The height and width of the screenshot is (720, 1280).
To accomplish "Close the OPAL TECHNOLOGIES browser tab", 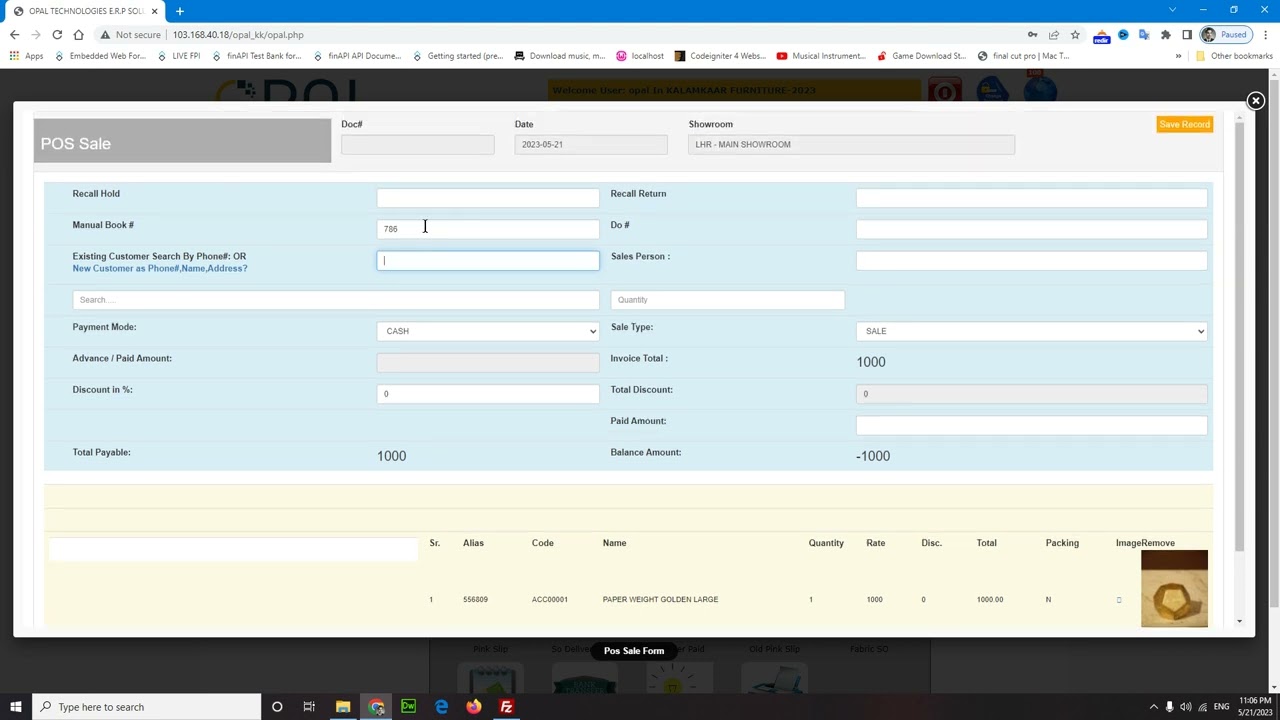I will [154, 11].
